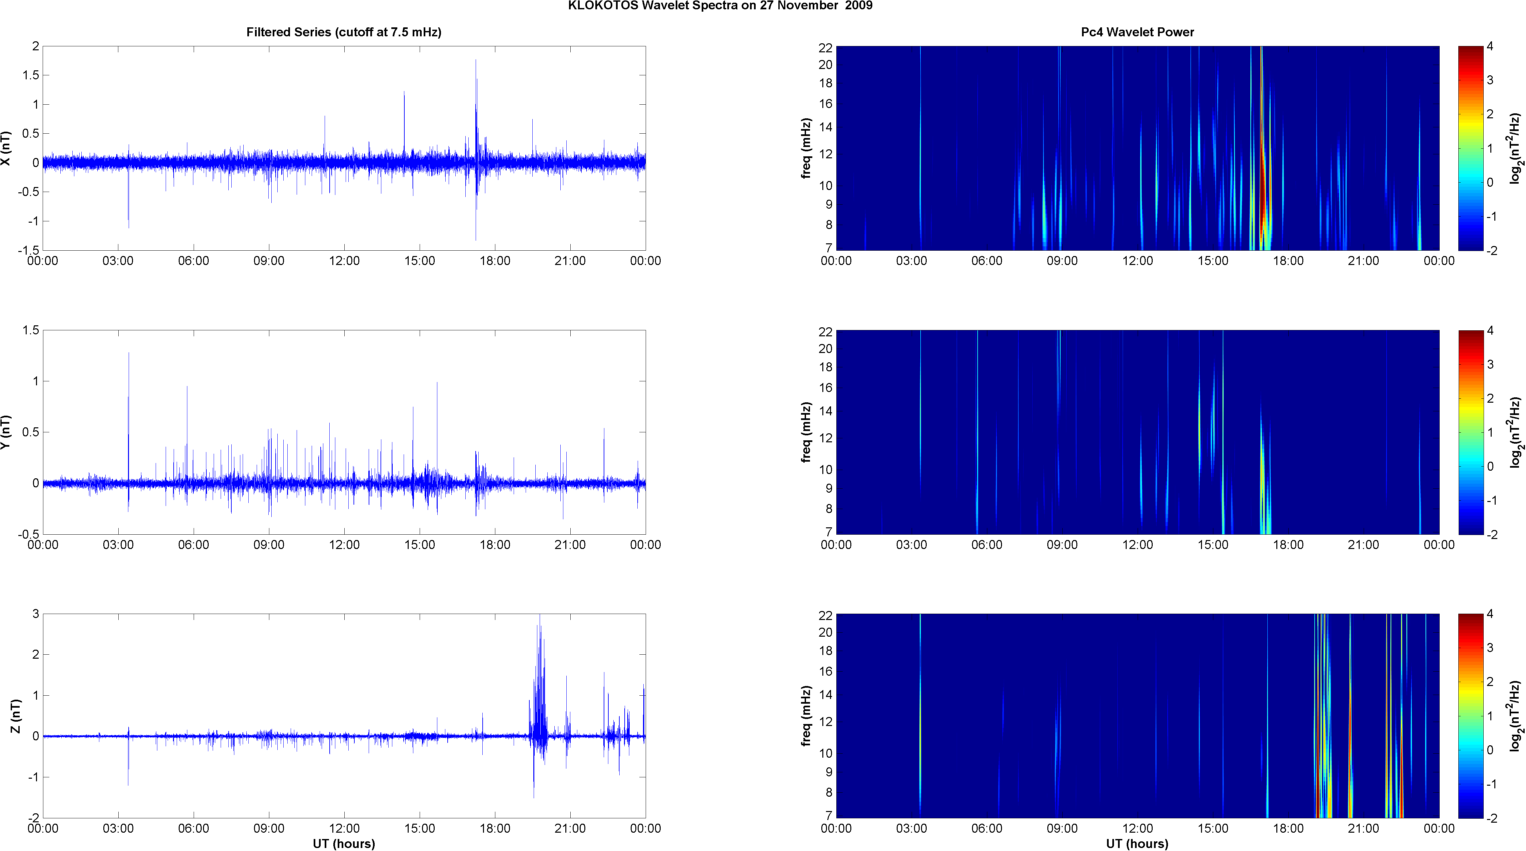Image resolution: width=1526 pixels, height=851 pixels.
Task: Select the Y (nT) axis label
Action: pyautogui.click(x=7, y=432)
